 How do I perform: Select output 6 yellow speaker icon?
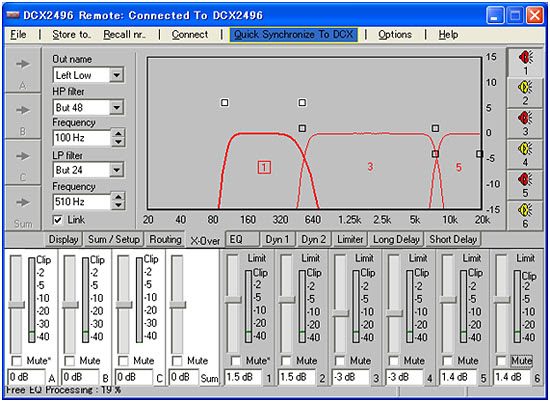pos(525,215)
